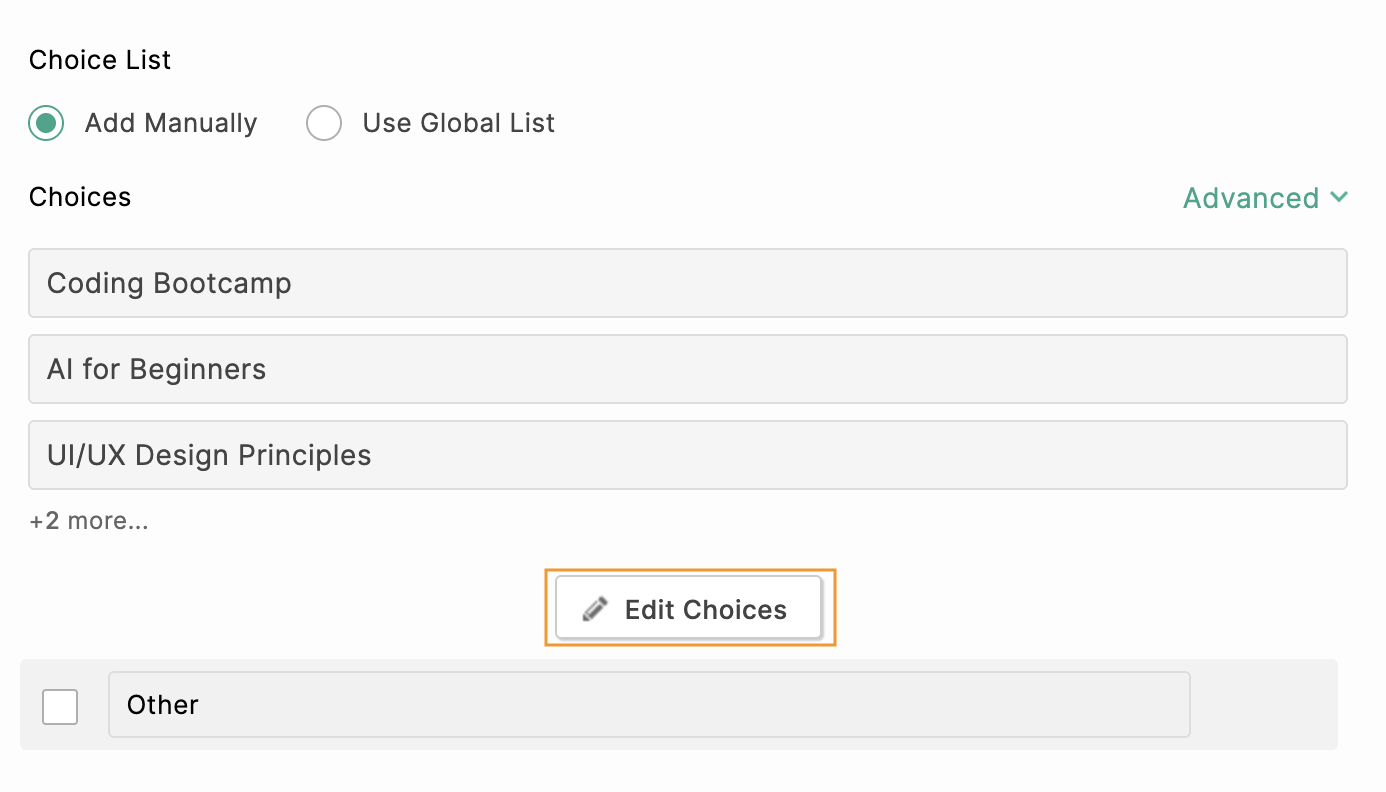This screenshot has height=792, width=1386.
Task: Click the Use Global List label text
Action: (457, 122)
